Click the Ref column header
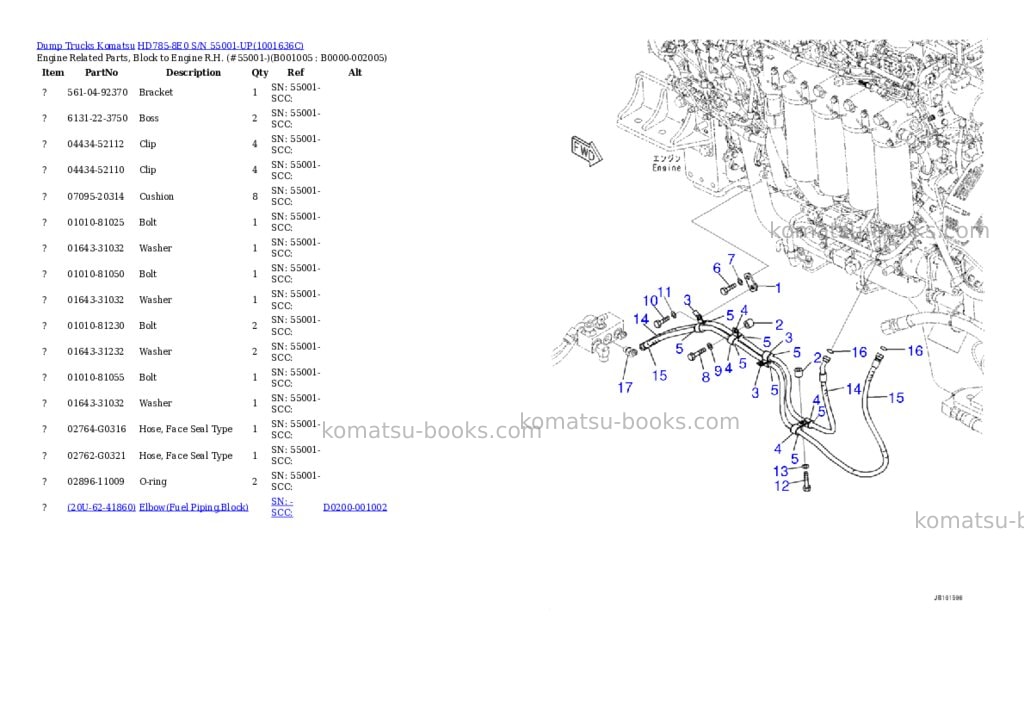This screenshot has width=1024, height=725. [x=296, y=72]
